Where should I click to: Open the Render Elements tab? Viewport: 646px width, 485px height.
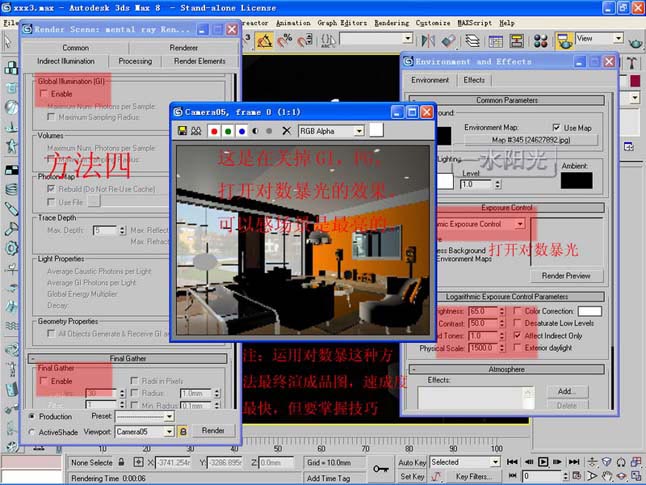click(x=199, y=61)
